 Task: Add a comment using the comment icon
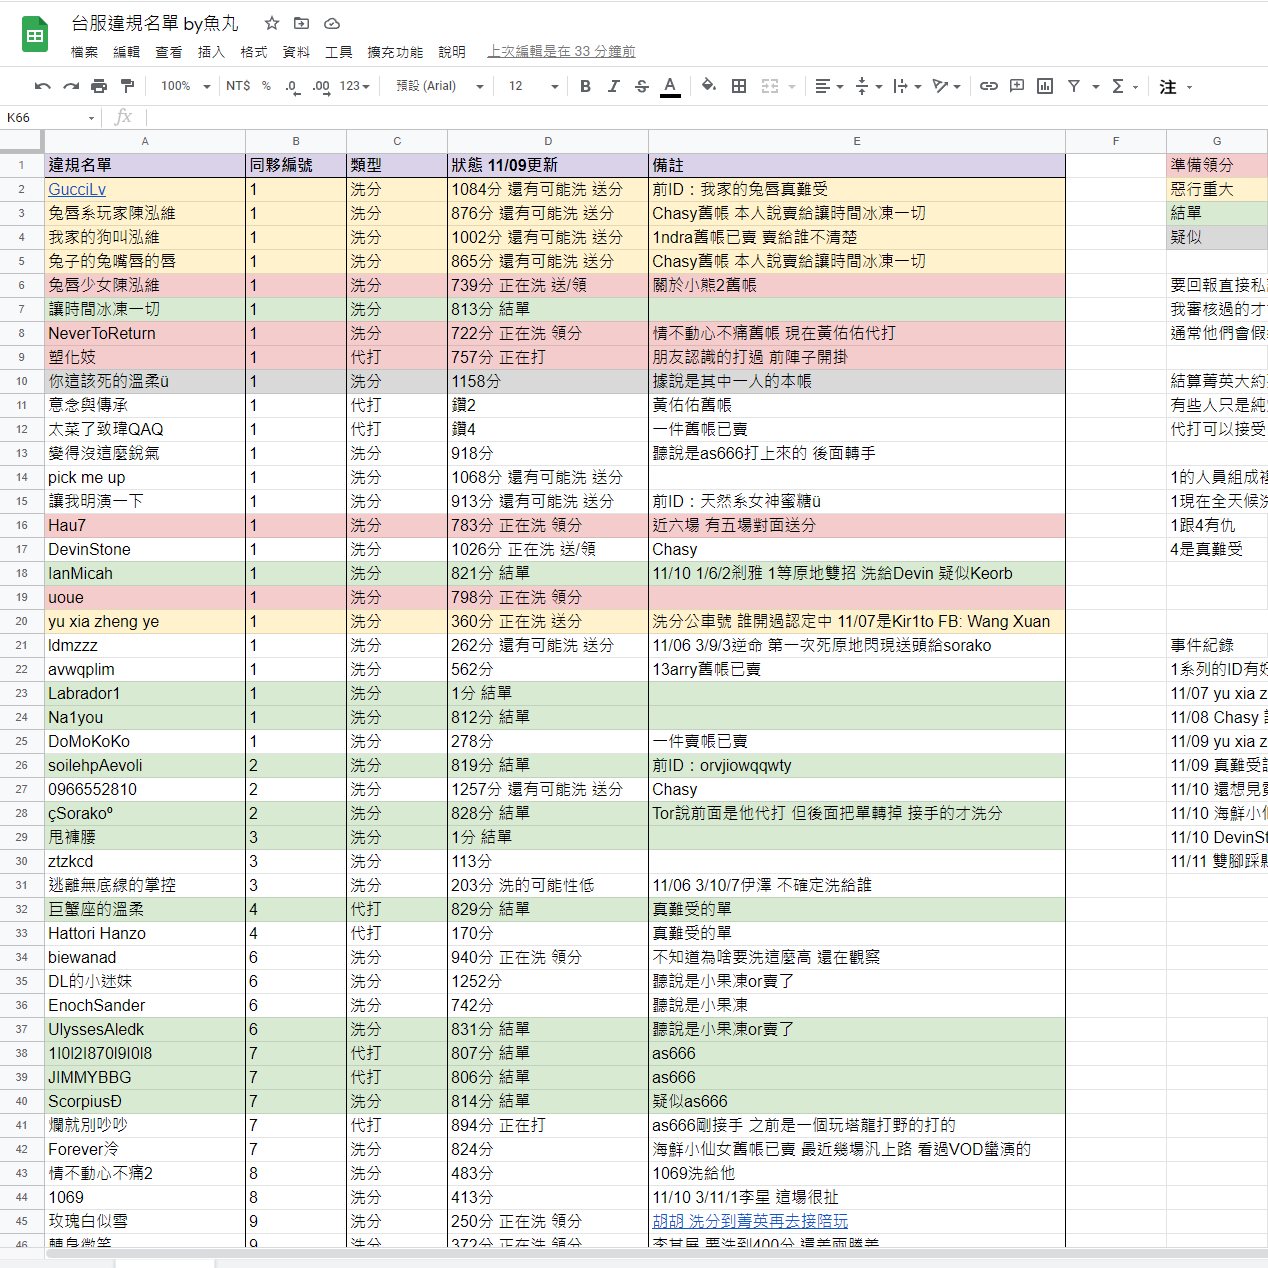(1017, 87)
